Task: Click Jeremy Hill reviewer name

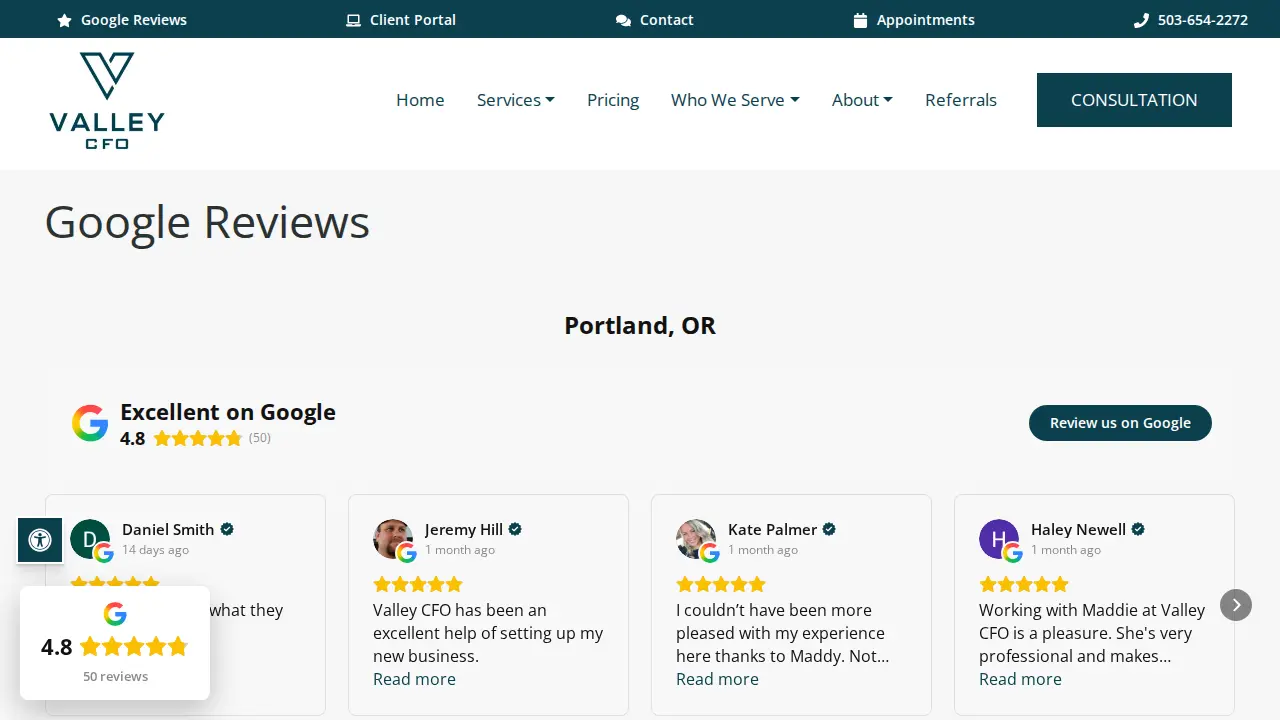Action: click(464, 529)
